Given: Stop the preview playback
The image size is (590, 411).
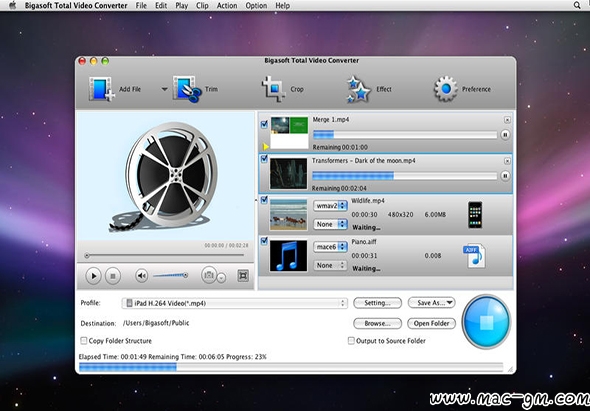Looking at the screenshot, I should click(x=113, y=276).
